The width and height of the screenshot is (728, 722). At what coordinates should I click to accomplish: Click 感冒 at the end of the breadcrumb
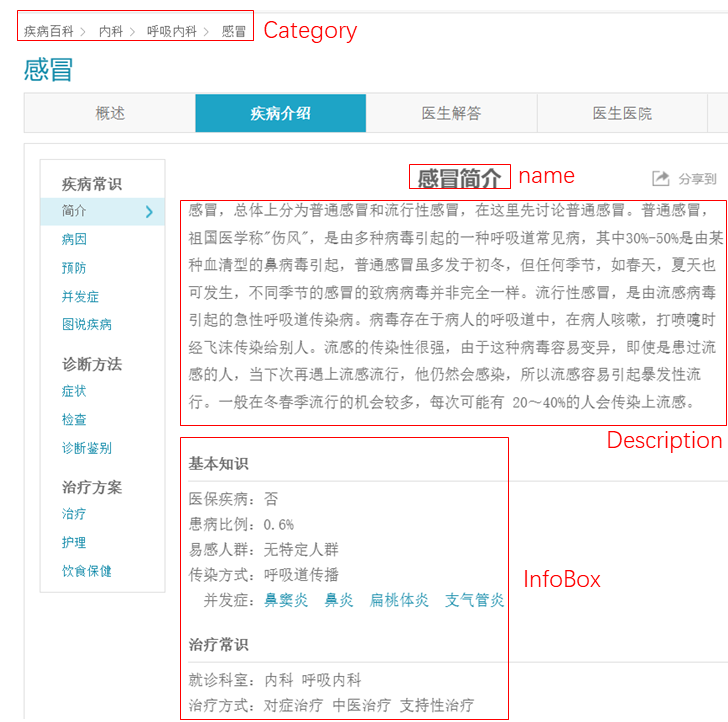coord(234,32)
